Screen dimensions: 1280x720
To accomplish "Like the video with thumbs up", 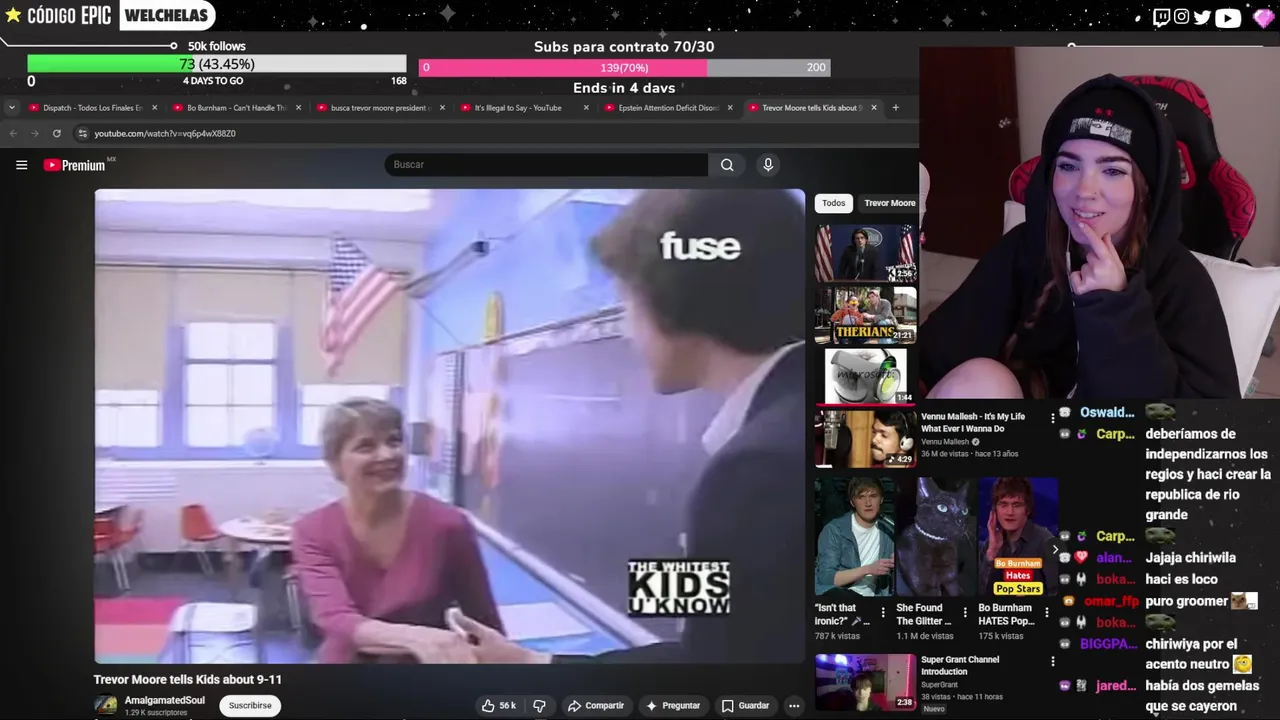I will click(x=498, y=705).
